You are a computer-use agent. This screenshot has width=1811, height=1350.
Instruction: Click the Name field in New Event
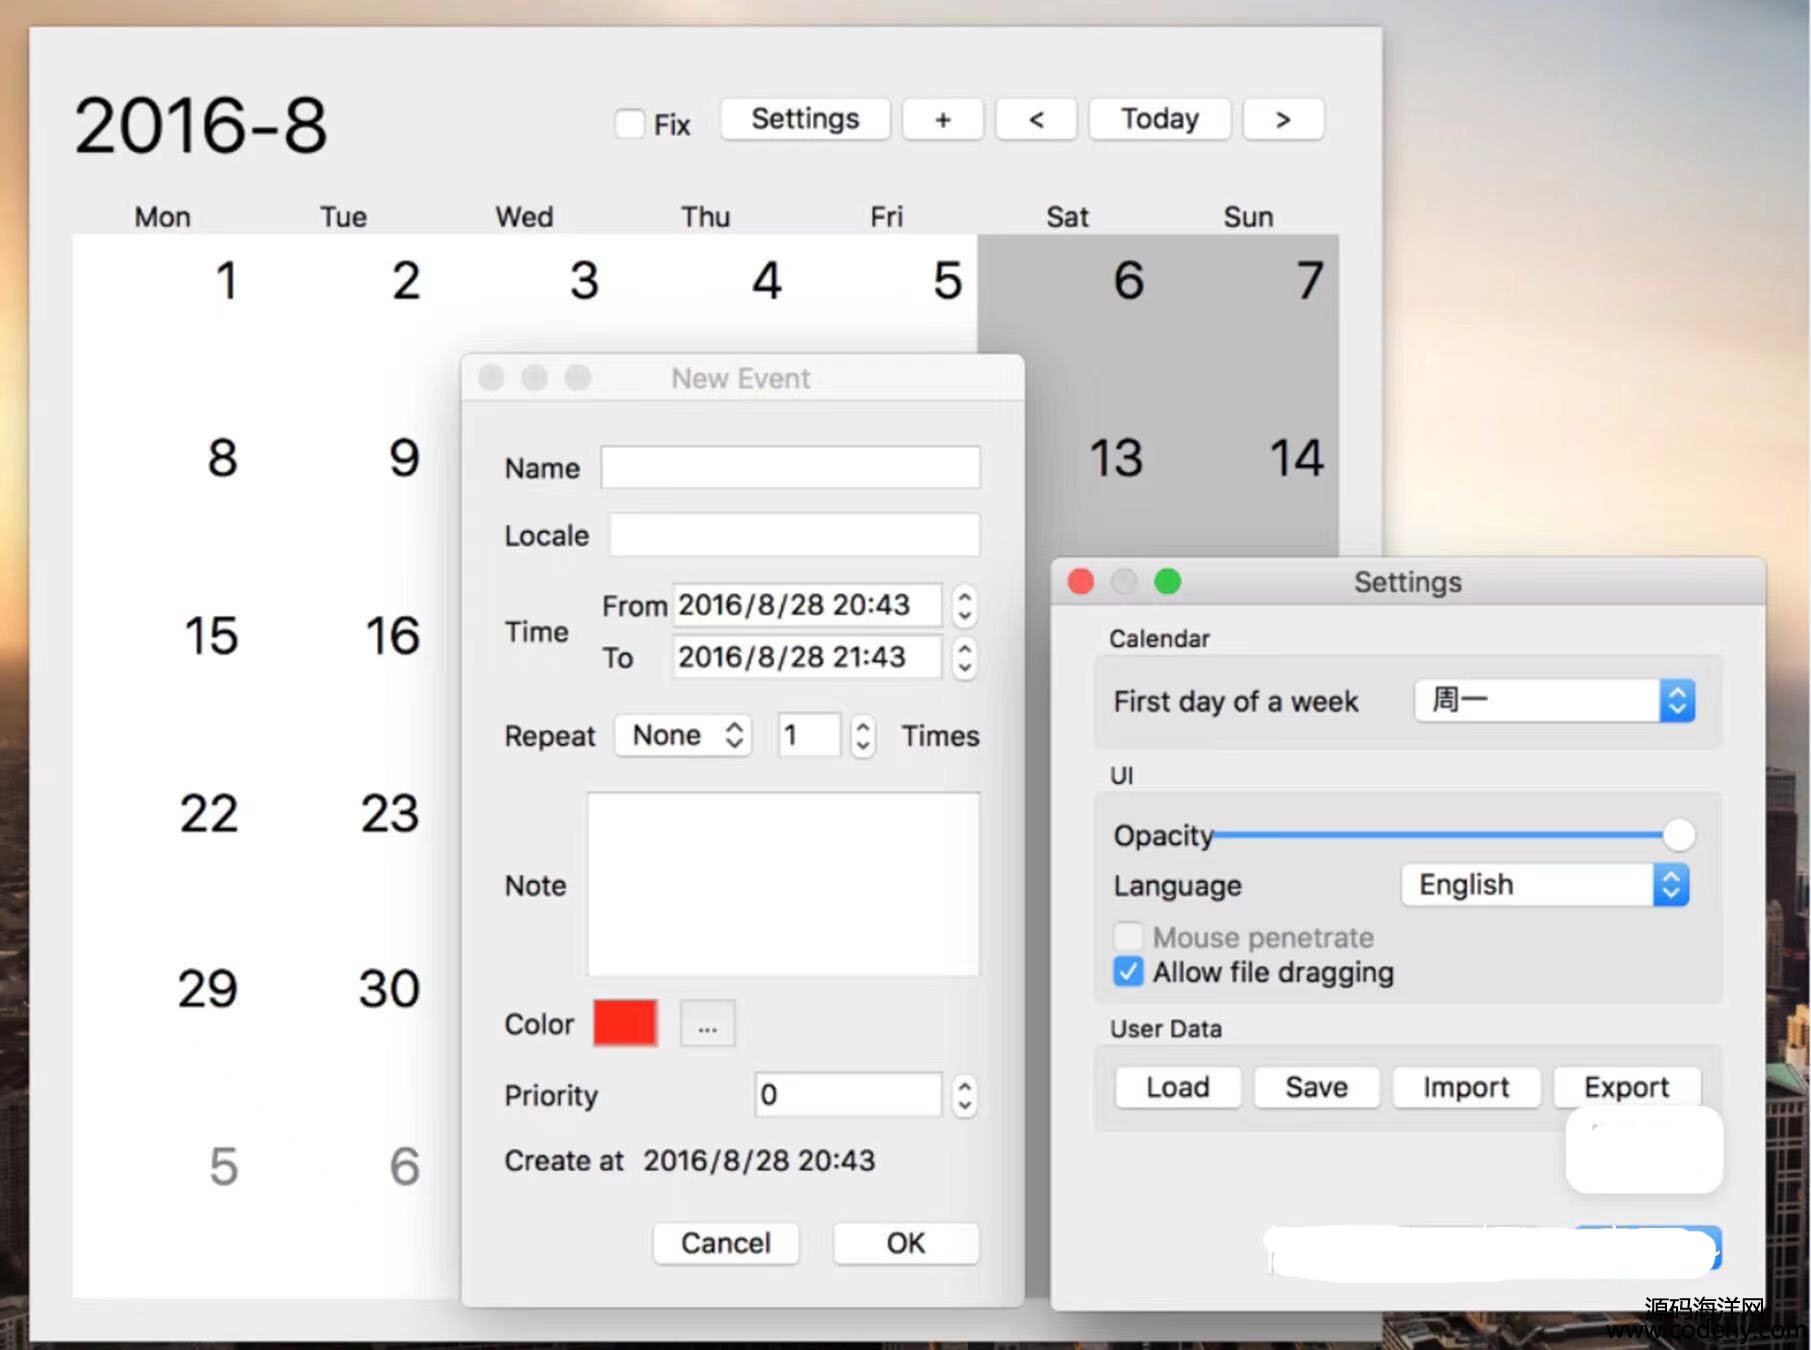coord(790,467)
